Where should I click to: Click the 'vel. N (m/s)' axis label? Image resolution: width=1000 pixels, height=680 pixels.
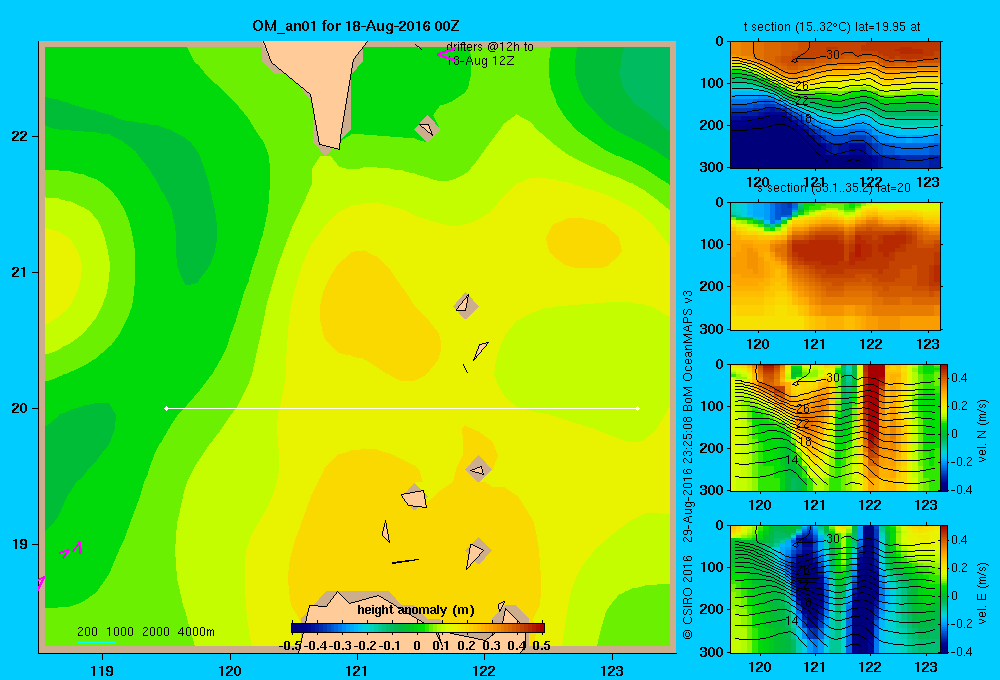click(x=982, y=431)
